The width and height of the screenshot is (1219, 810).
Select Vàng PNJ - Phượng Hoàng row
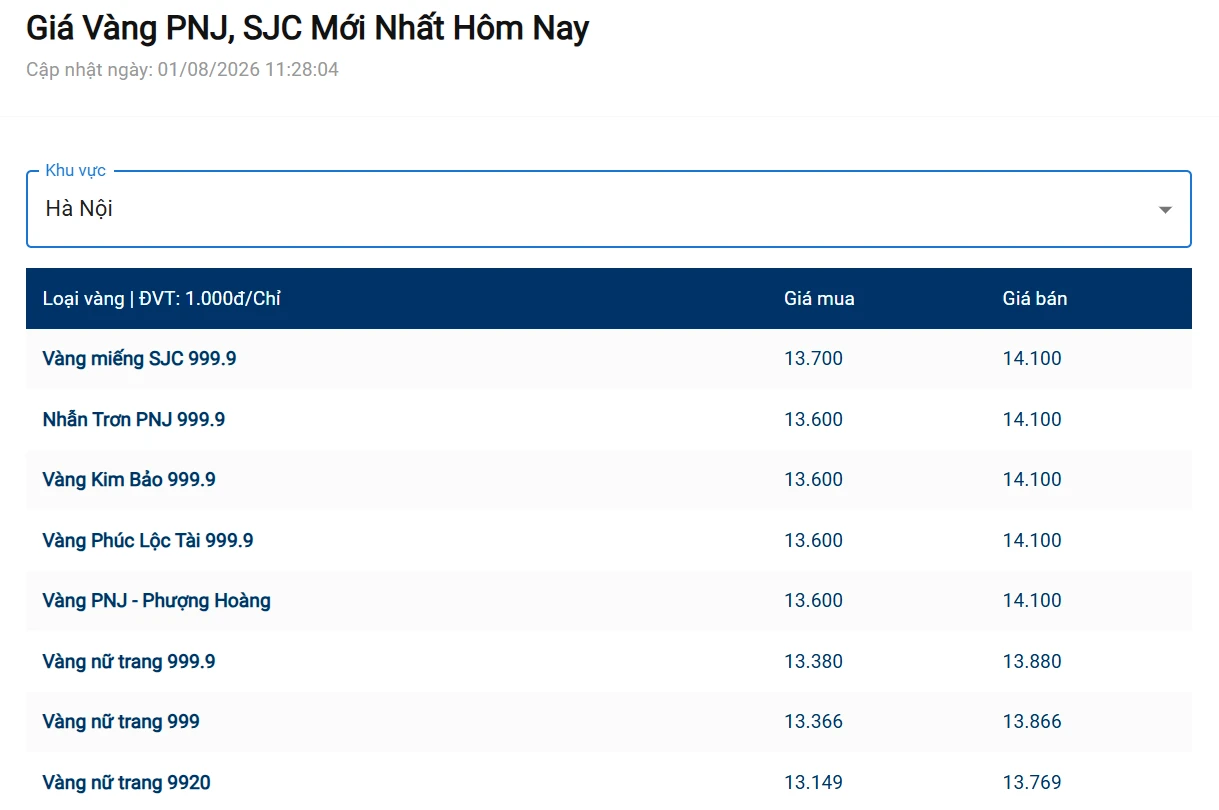(608, 600)
